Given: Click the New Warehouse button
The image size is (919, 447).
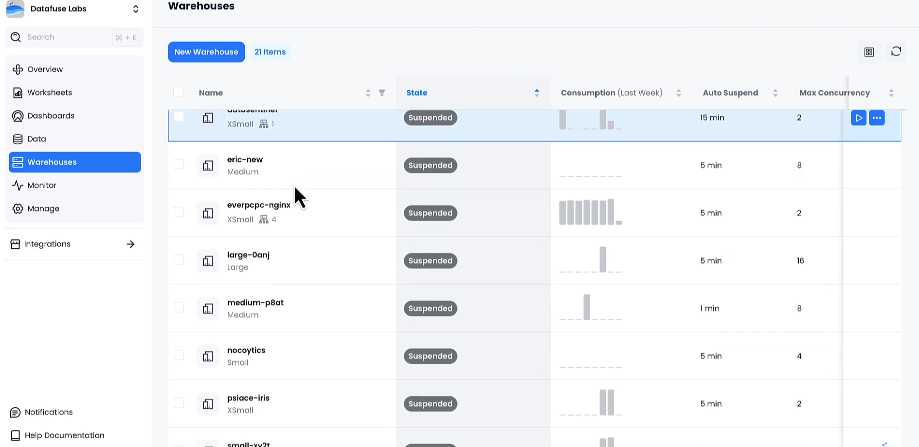Looking at the screenshot, I should [206, 52].
